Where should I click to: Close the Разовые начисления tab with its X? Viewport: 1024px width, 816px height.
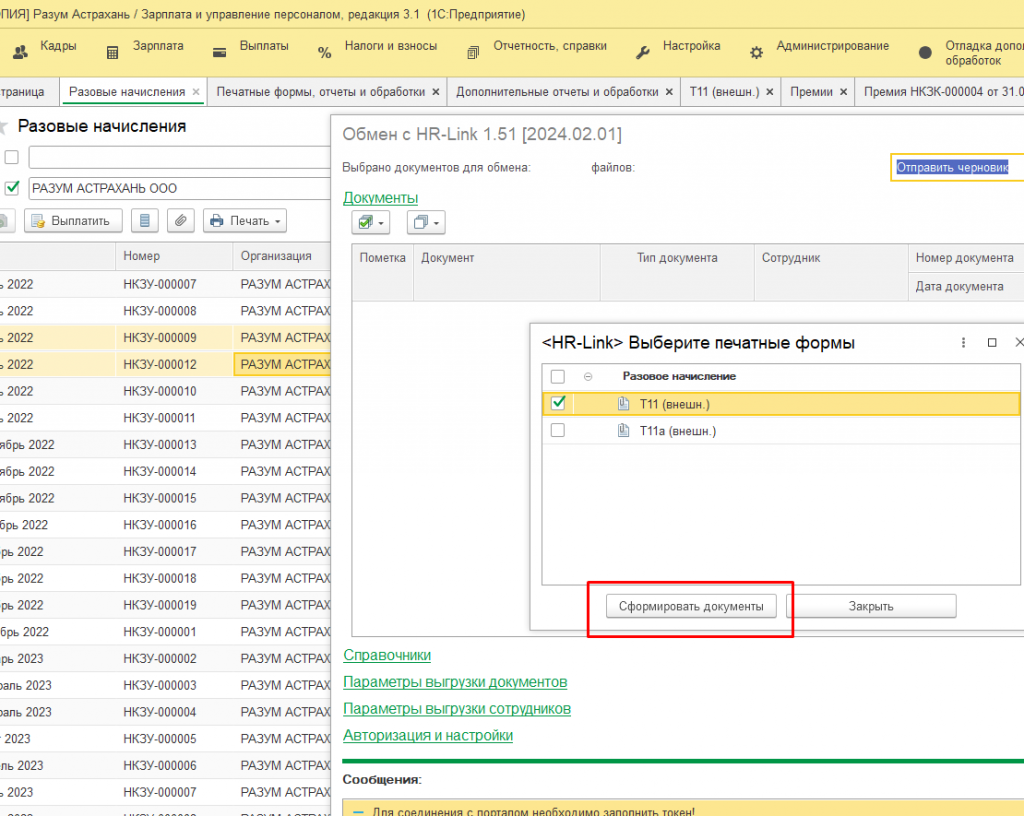(x=196, y=92)
